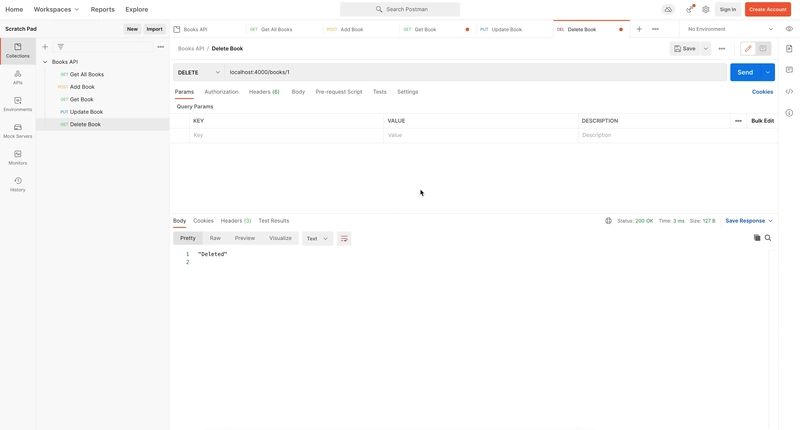Open the DELETE method dropdown
800x430 pixels.
(198, 72)
